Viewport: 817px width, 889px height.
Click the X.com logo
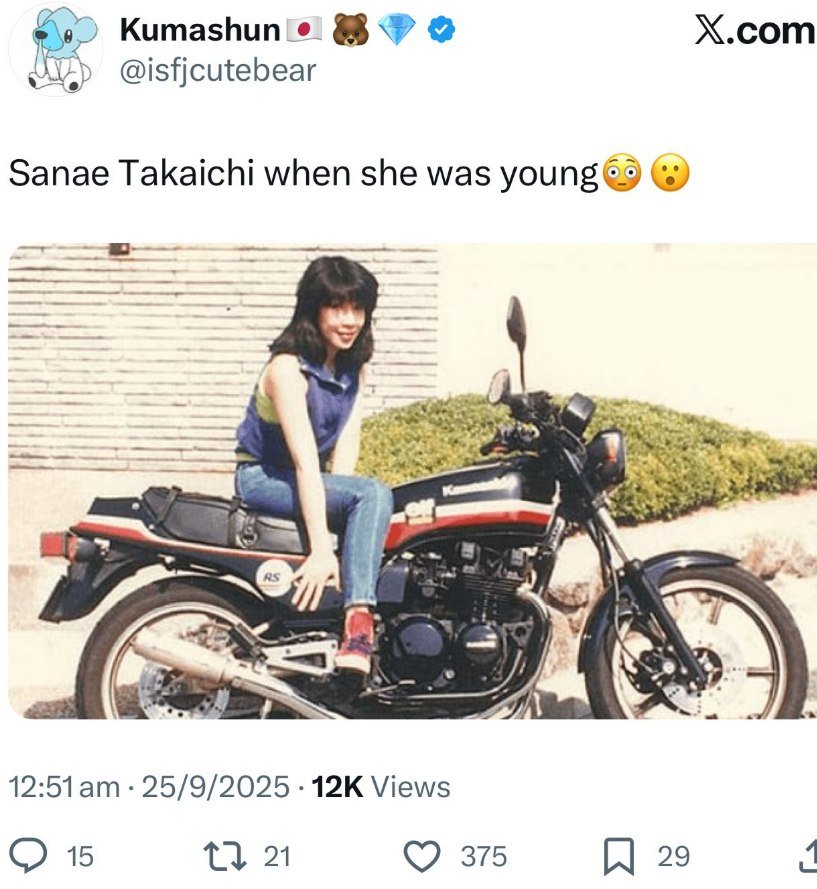coord(755,31)
